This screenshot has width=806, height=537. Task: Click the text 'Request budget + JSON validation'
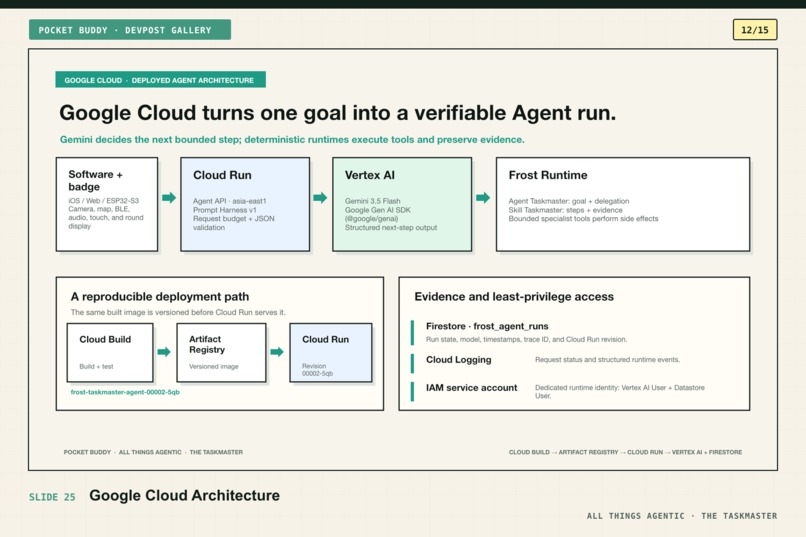point(234,223)
